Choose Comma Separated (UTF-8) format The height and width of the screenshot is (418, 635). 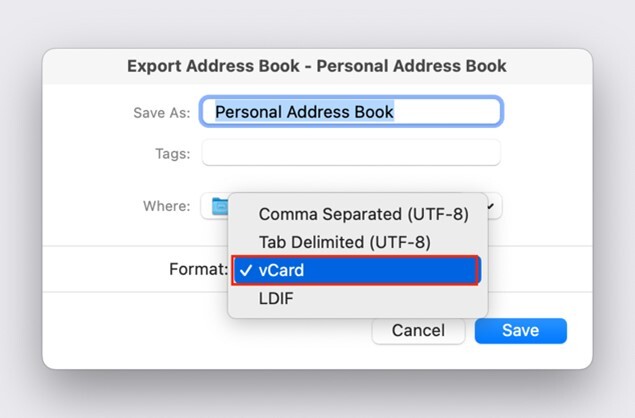point(363,214)
